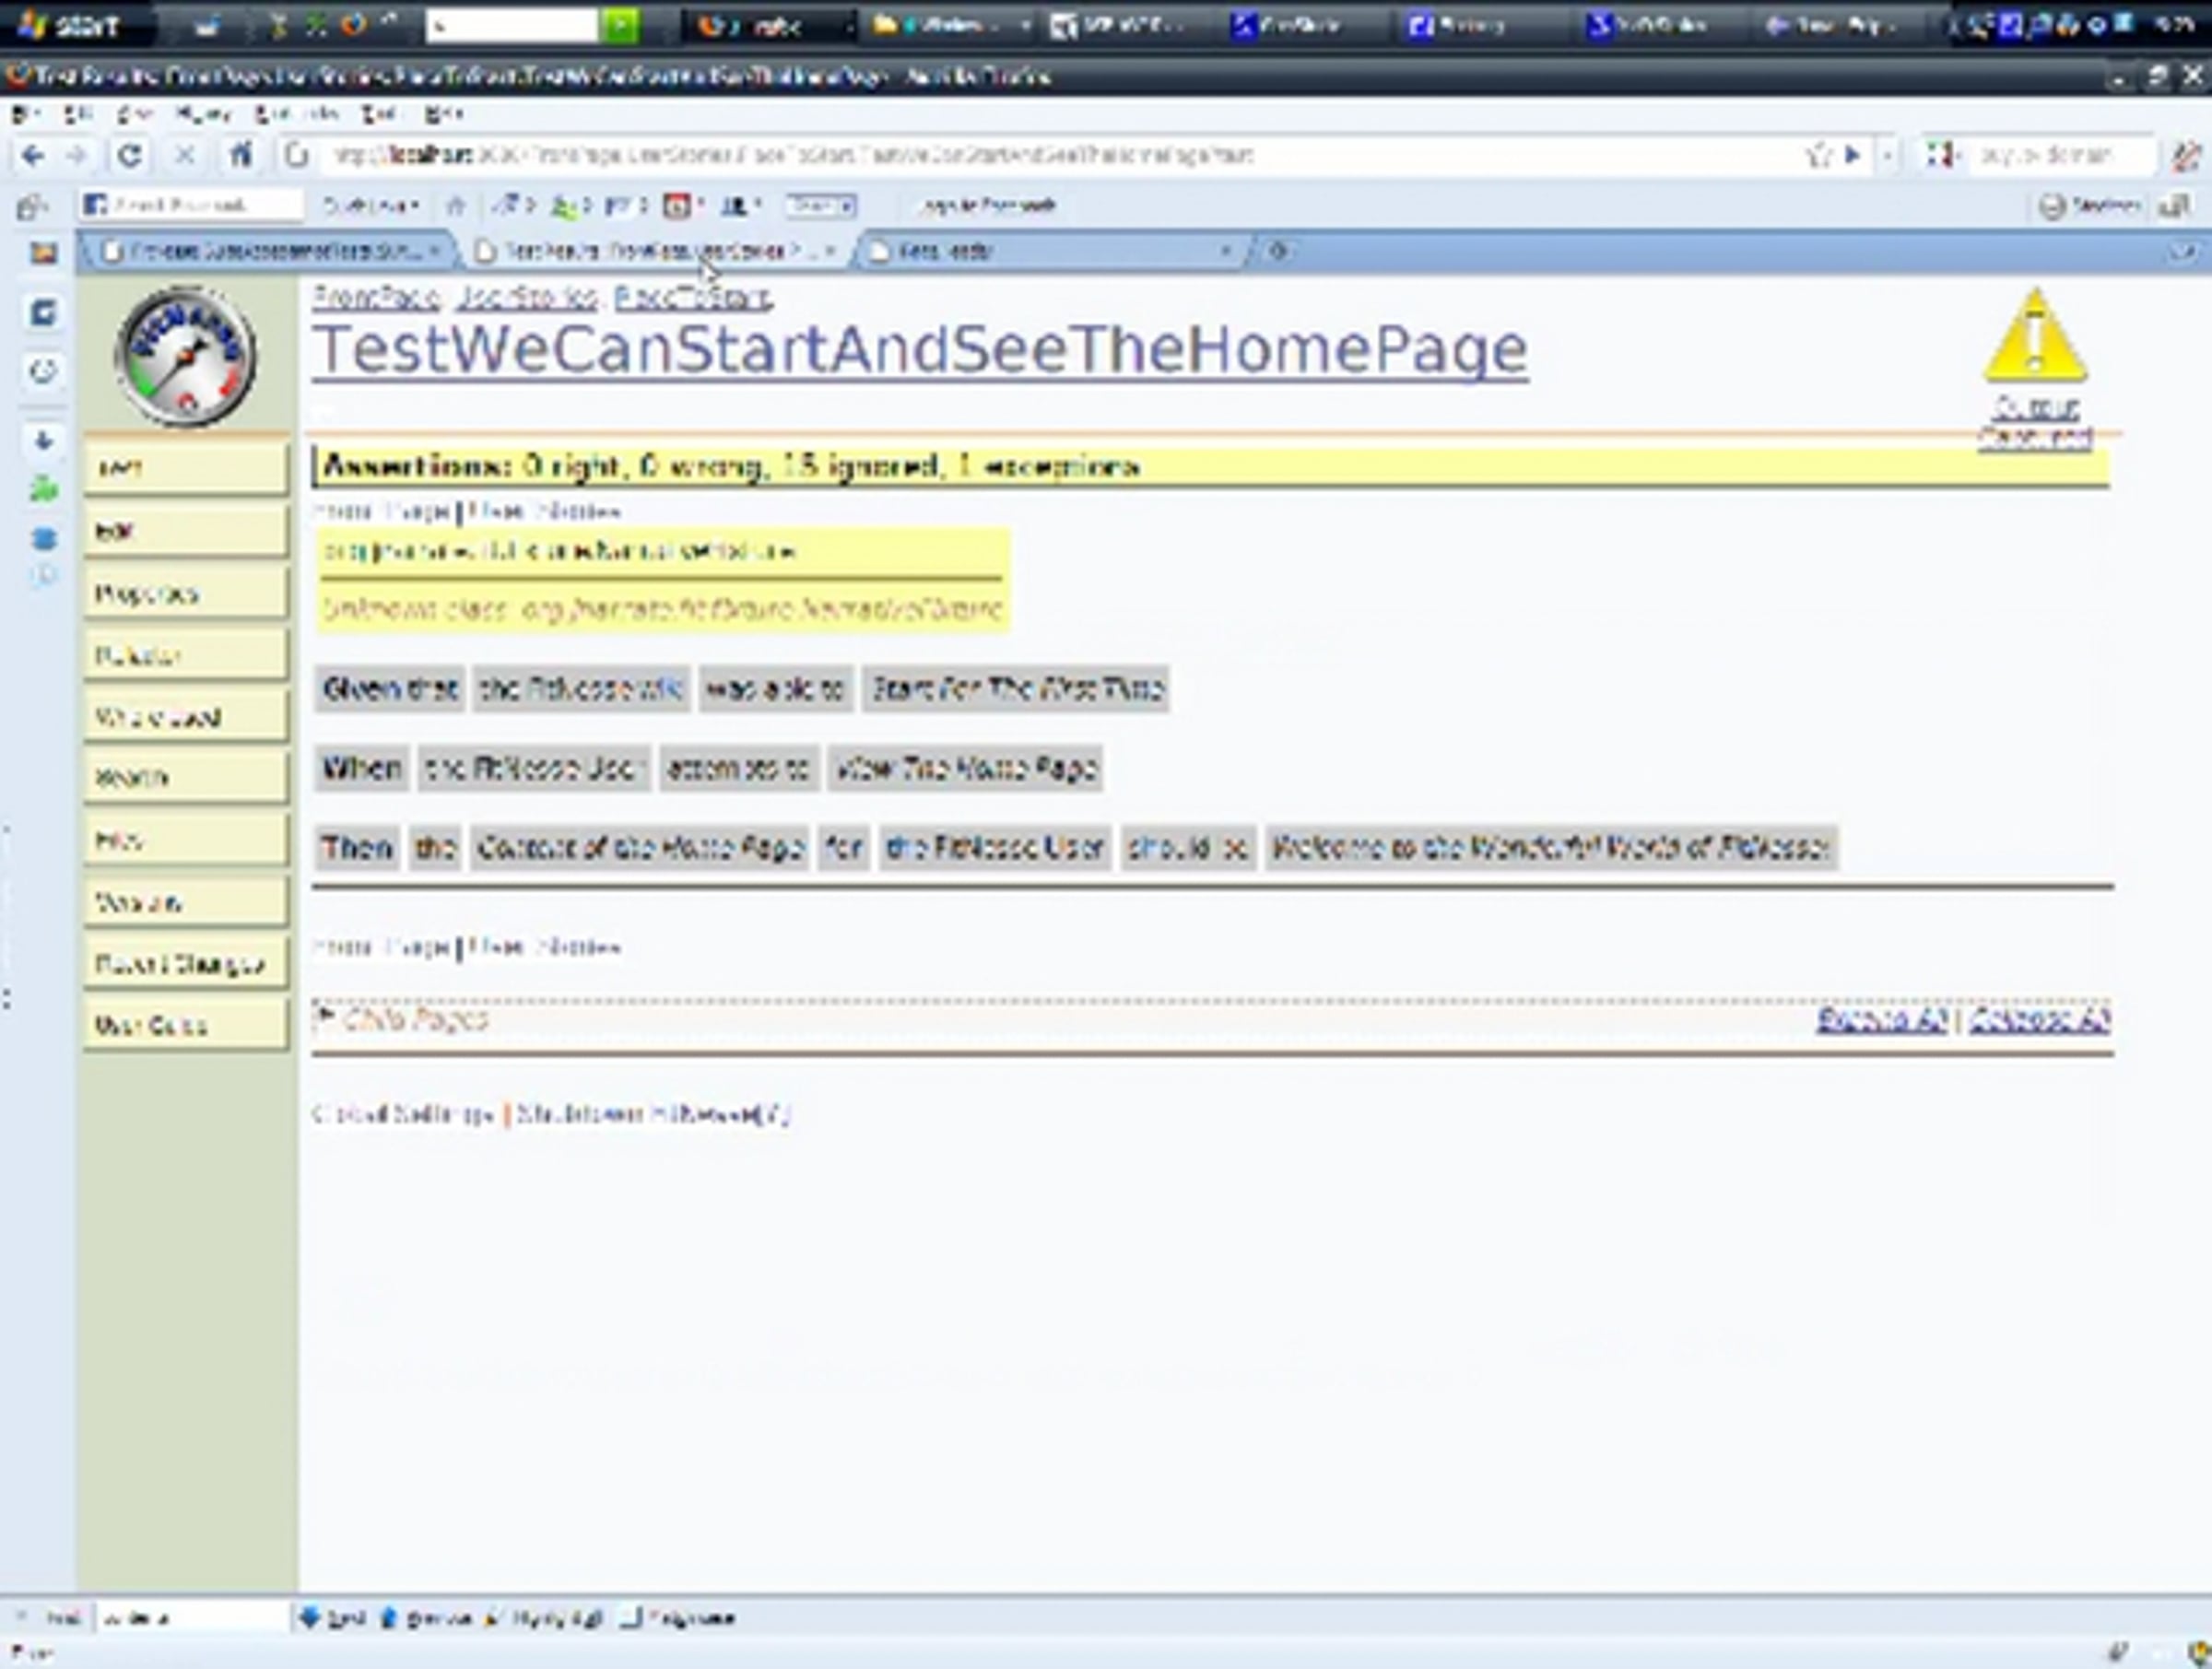Open the search engine dropdown
The image size is (2212, 1669).
pos(1941,155)
